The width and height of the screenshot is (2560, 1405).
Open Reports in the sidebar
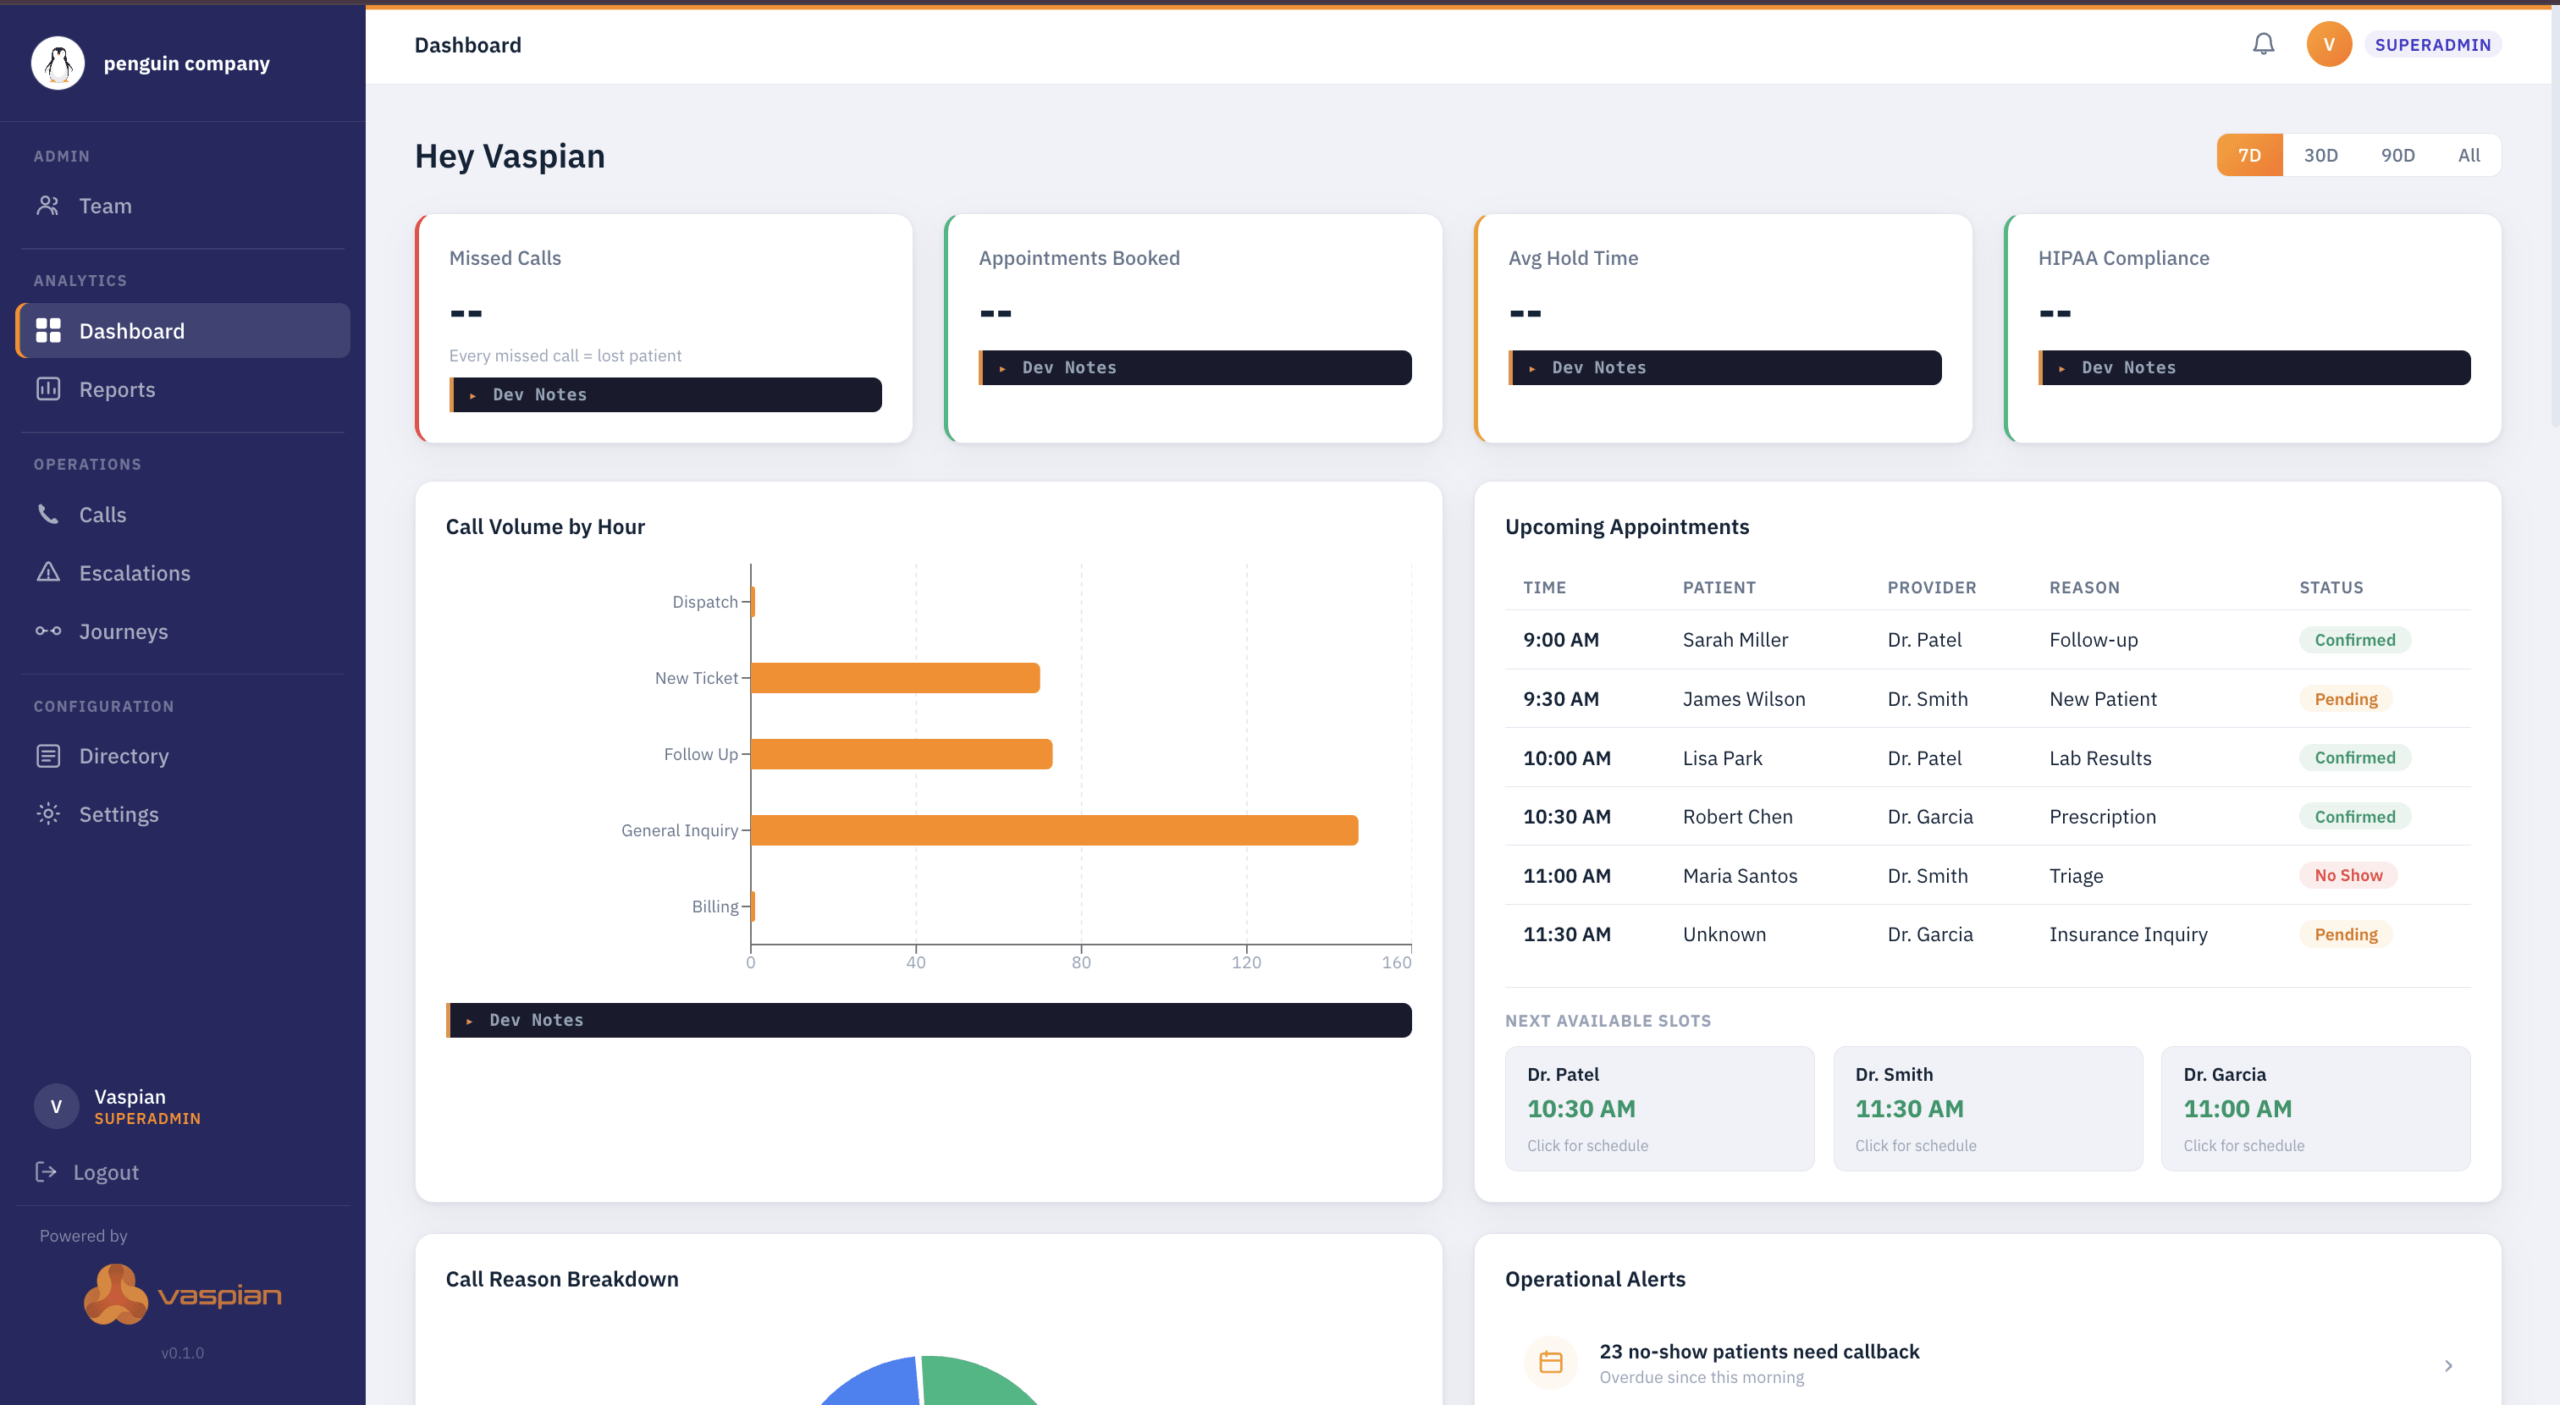(x=183, y=389)
